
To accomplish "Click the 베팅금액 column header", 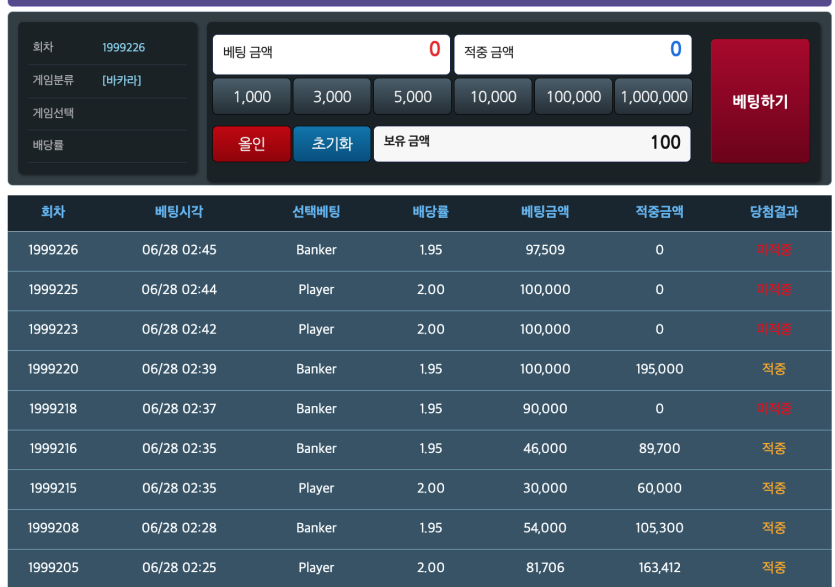I will [545, 211].
